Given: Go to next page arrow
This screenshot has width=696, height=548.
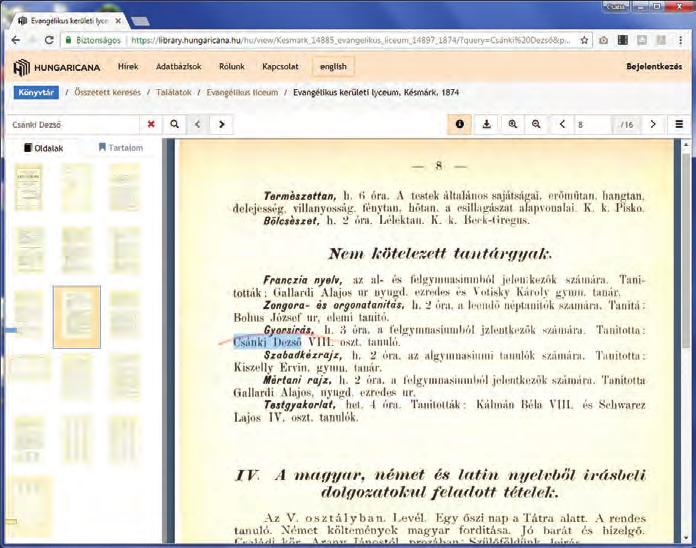Looking at the screenshot, I should click(x=652, y=124).
